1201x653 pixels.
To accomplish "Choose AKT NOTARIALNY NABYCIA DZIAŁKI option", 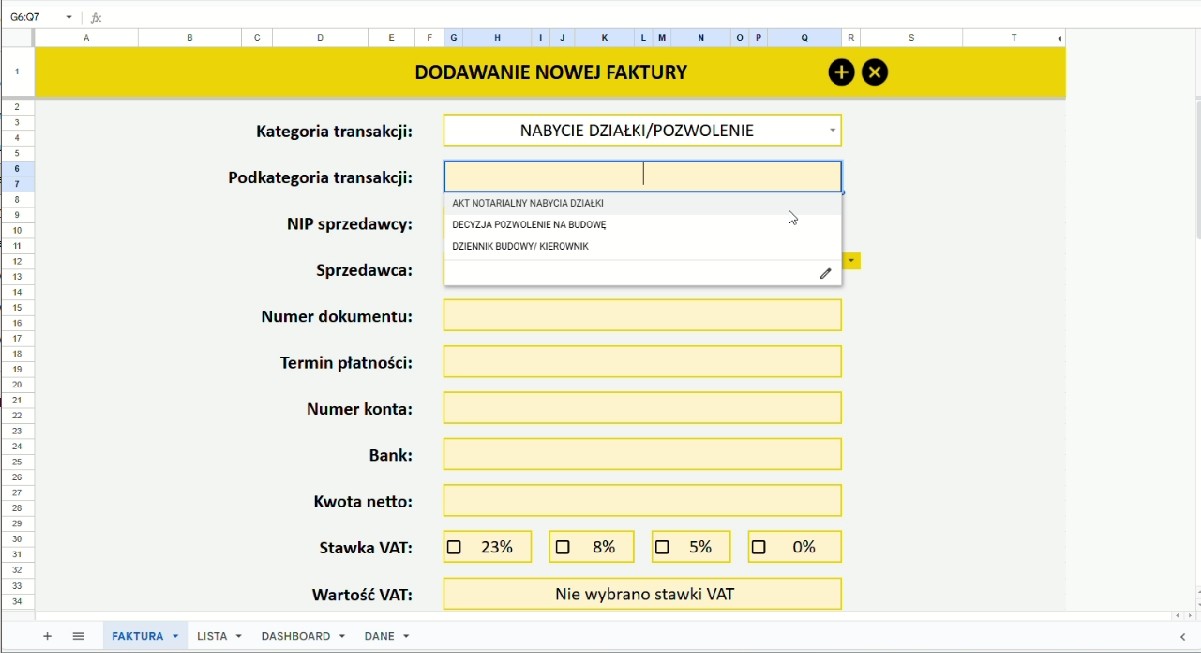I will tap(643, 203).
